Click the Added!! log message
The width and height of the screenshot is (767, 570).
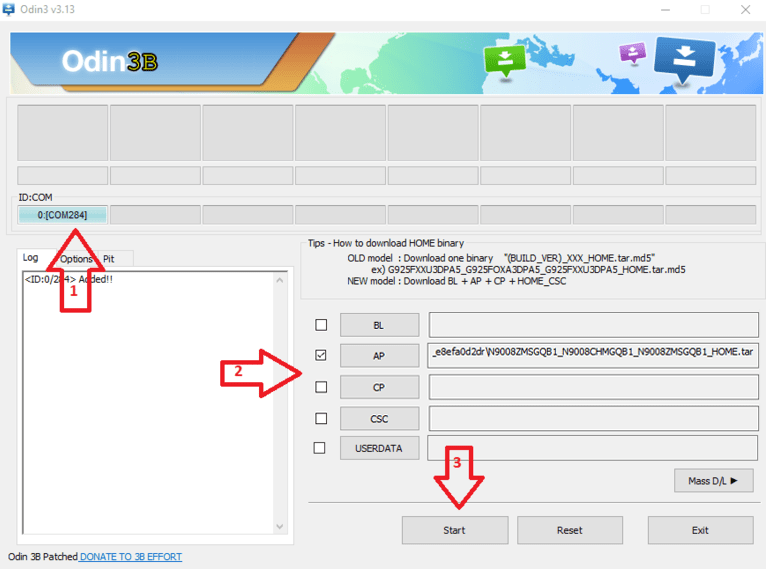[x=68, y=279]
